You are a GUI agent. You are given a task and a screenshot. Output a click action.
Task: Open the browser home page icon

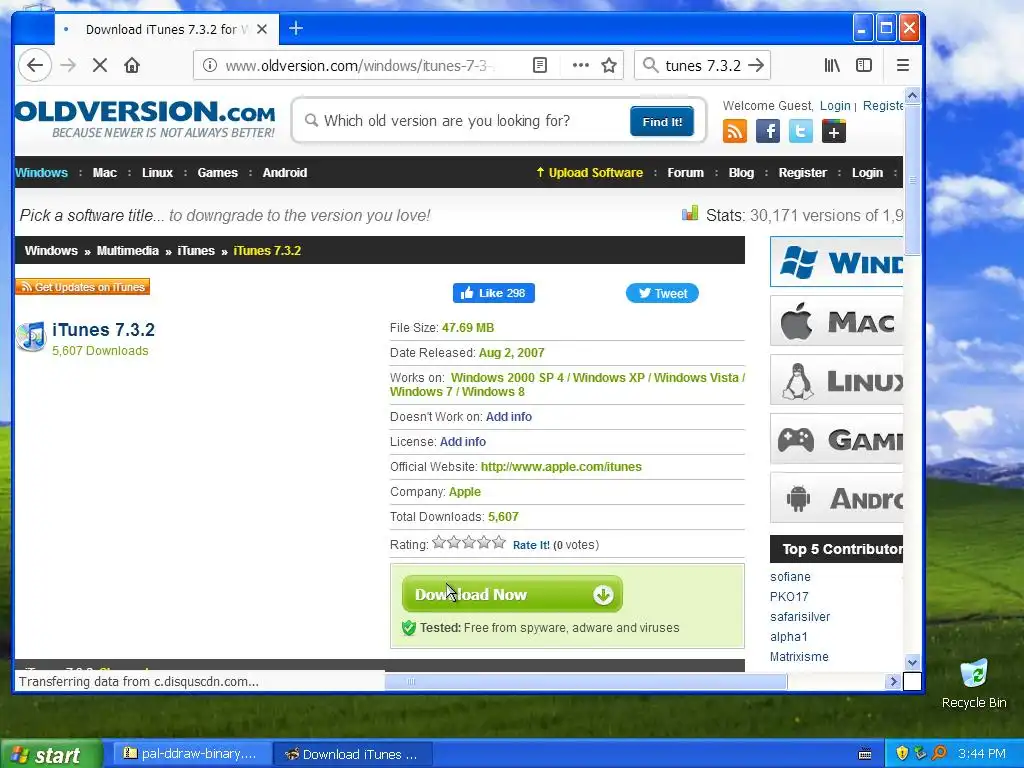pos(132,65)
